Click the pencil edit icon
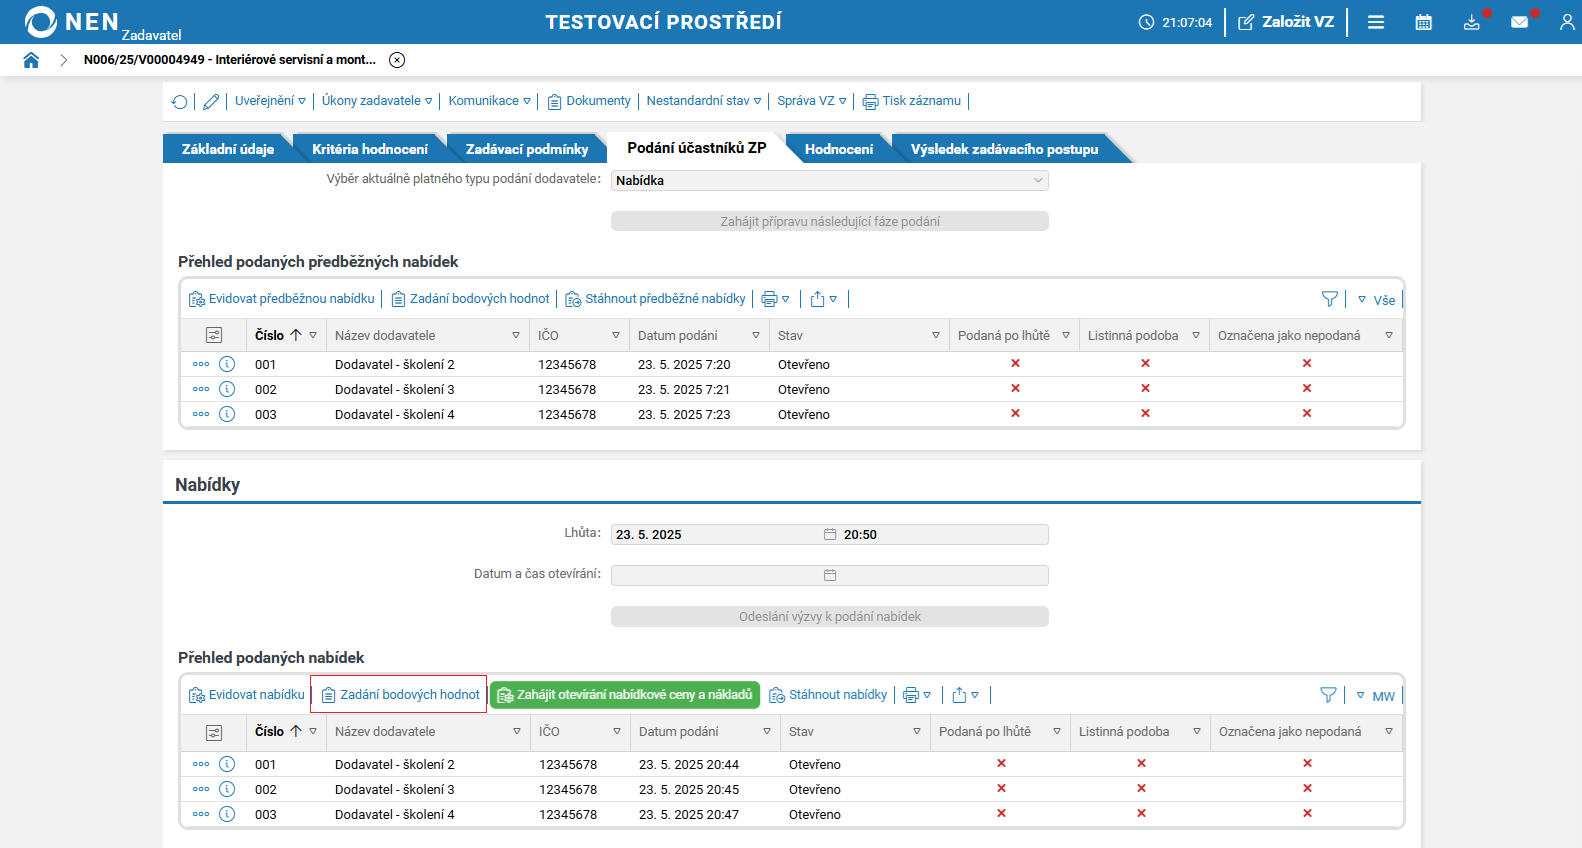This screenshot has width=1582, height=848. 211,101
